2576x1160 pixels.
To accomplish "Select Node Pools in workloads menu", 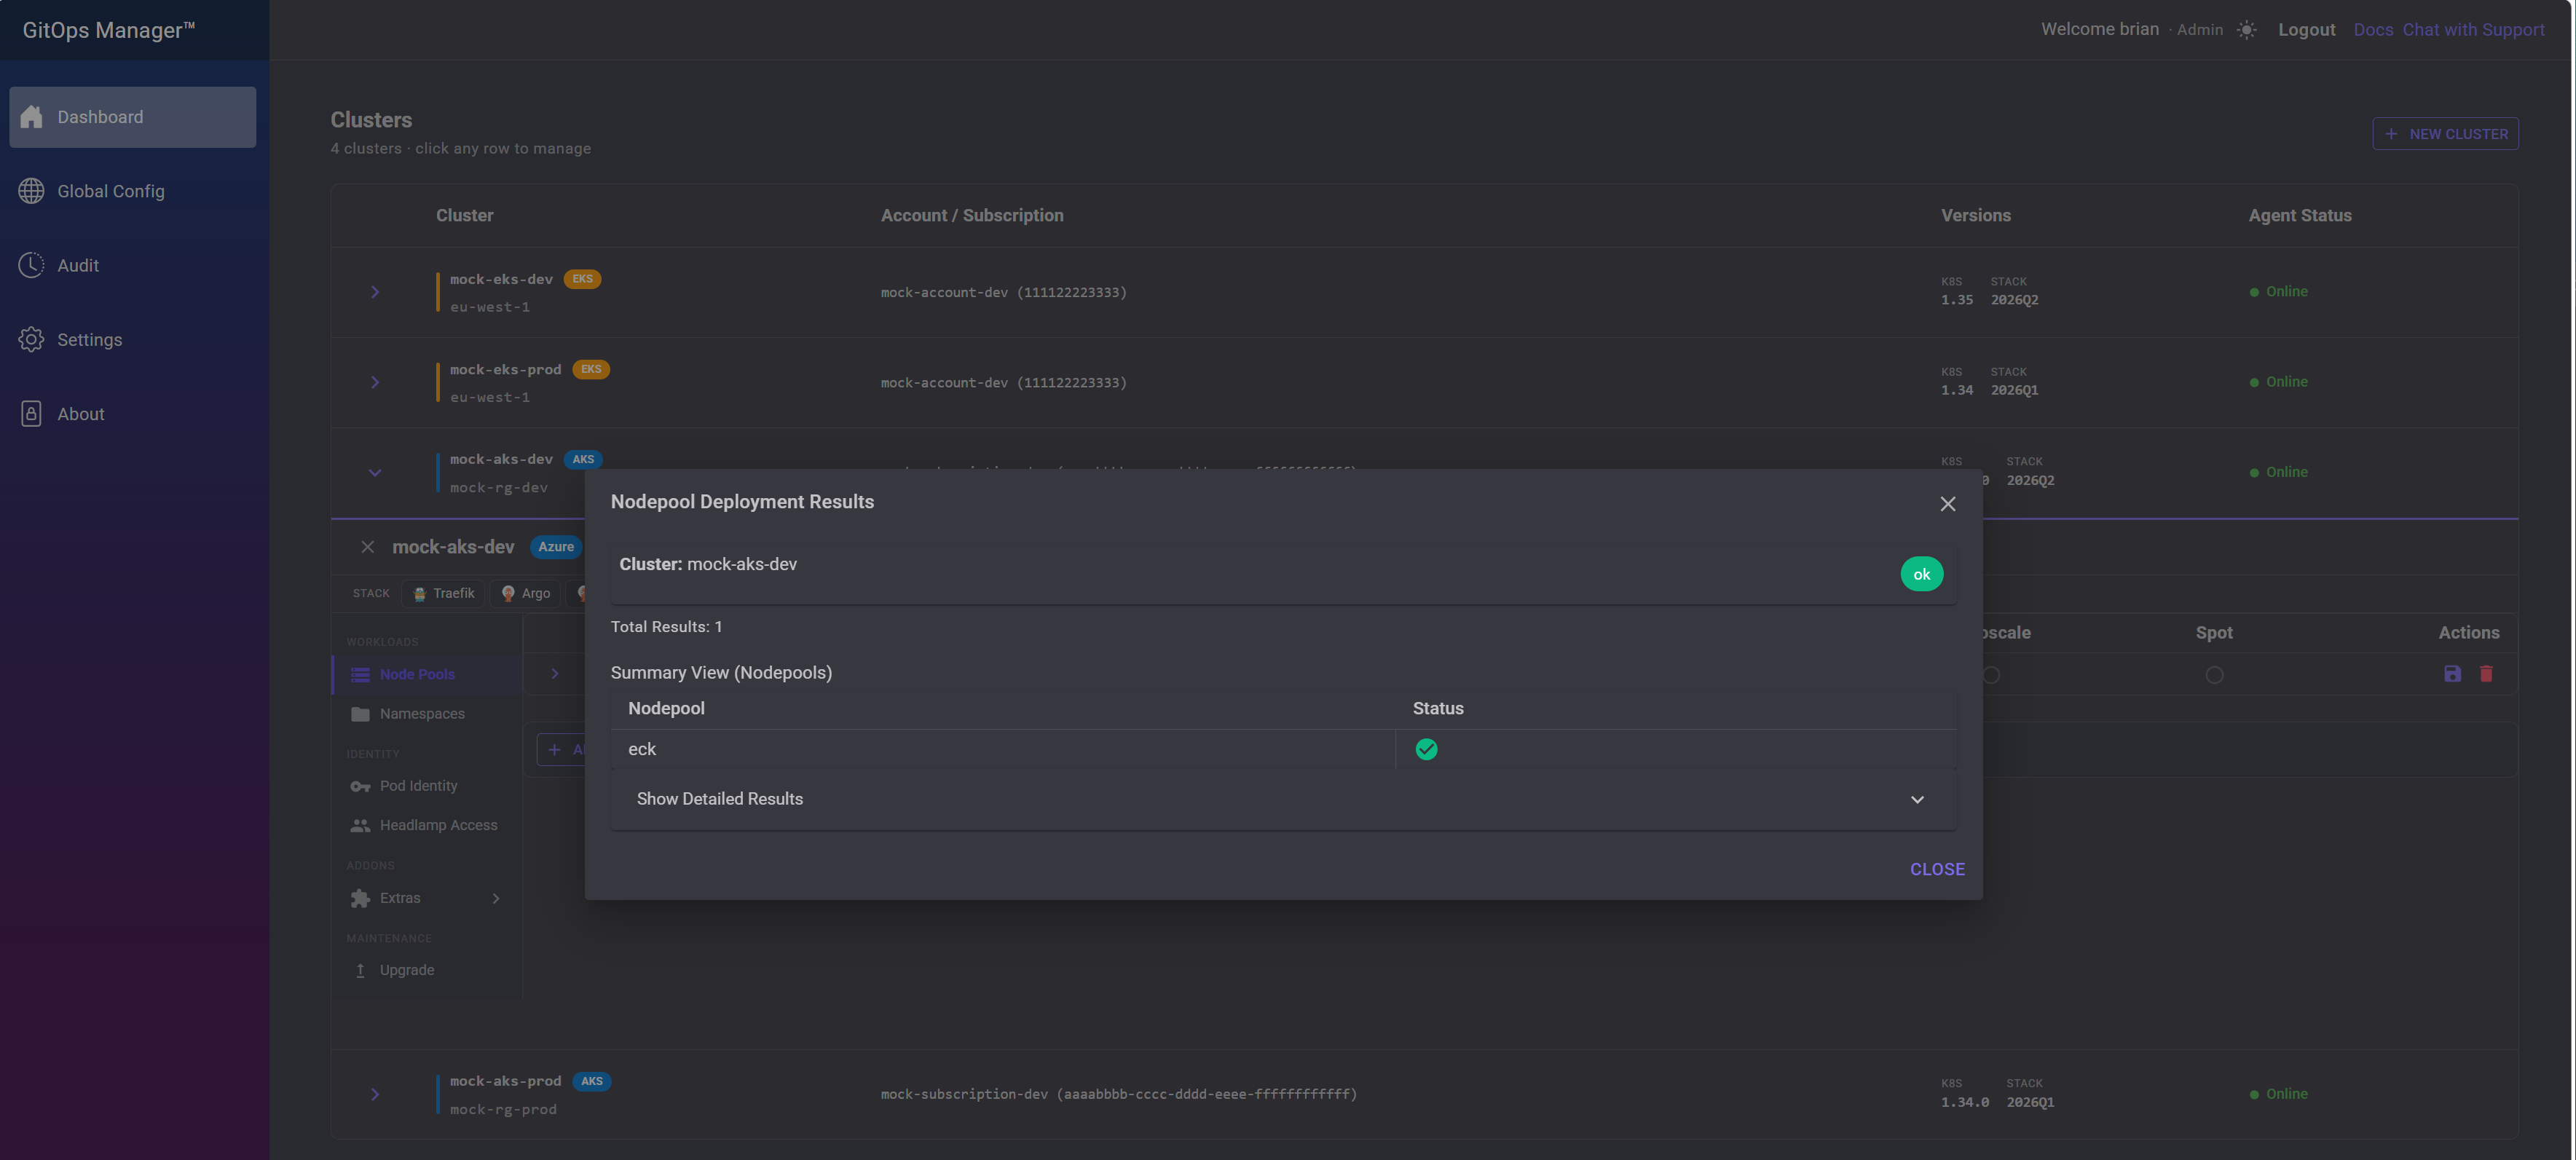I will 427,675.
